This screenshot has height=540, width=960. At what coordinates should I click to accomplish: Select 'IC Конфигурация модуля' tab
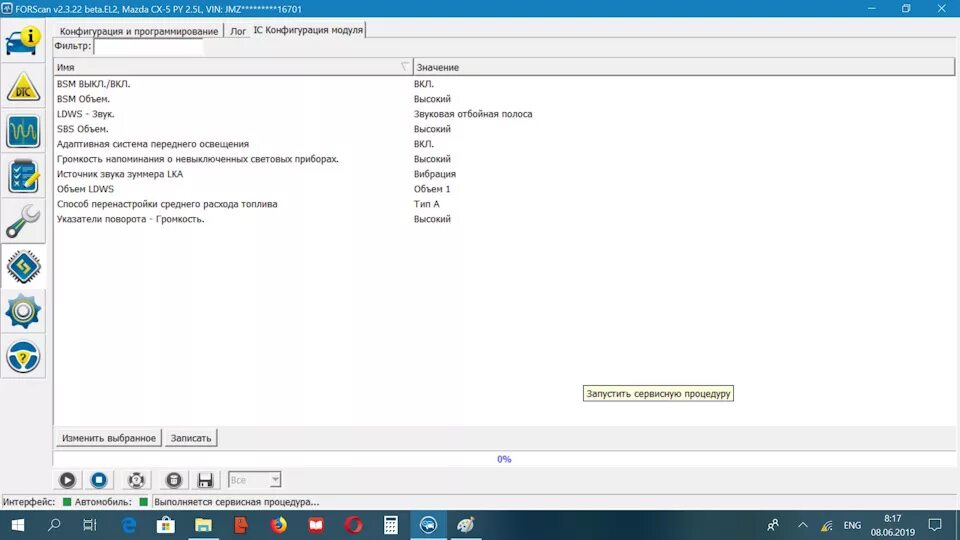(x=308, y=30)
